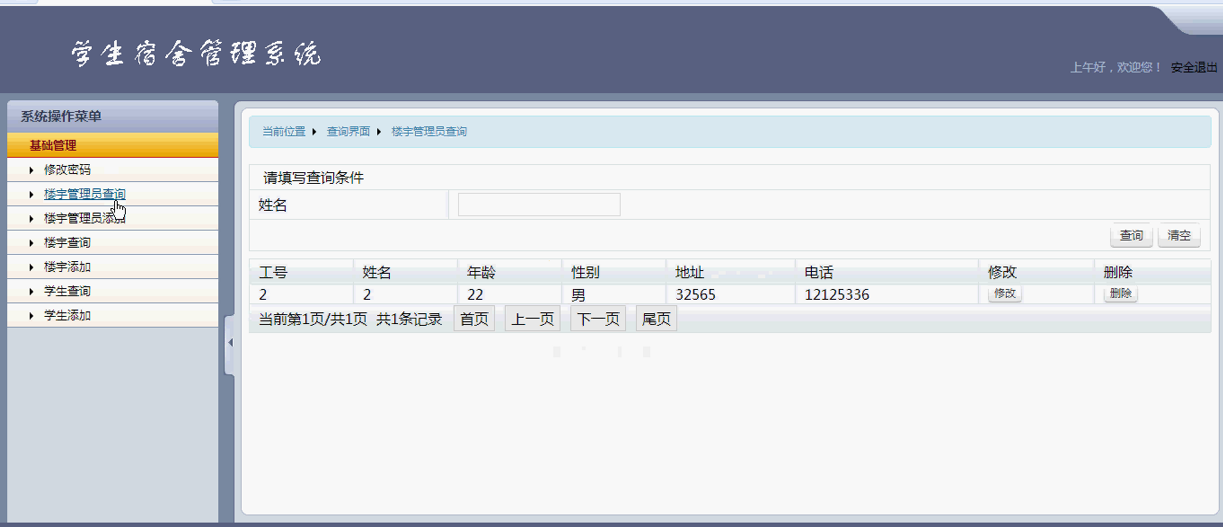Click 安全退出 logout link
The height and width of the screenshot is (527, 1223).
(x=1194, y=67)
